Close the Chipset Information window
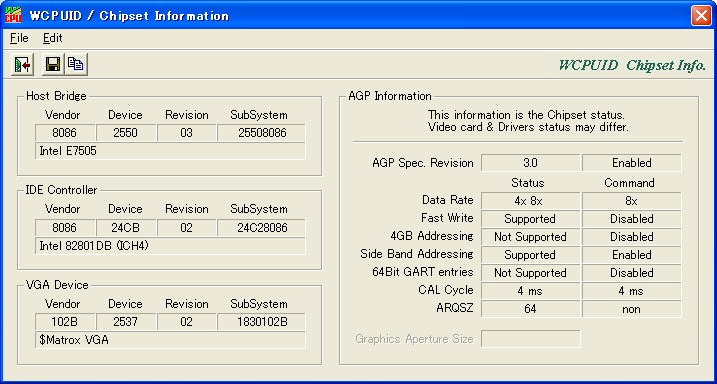This screenshot has width=717, height=384. click(x=701, y=16)
